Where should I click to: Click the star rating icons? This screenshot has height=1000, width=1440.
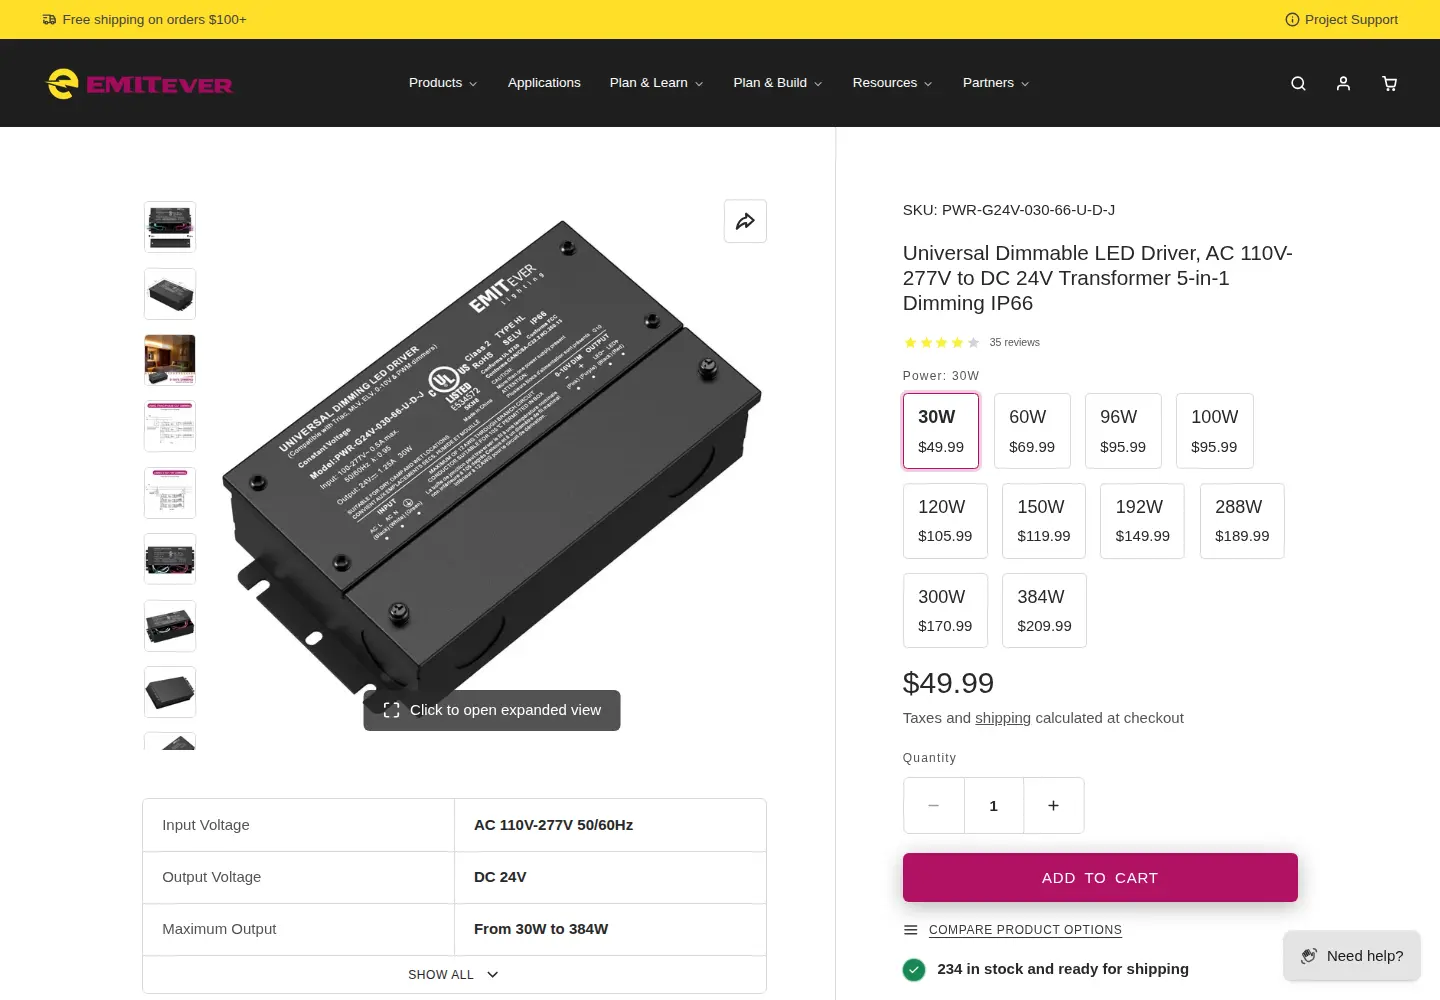941,342
